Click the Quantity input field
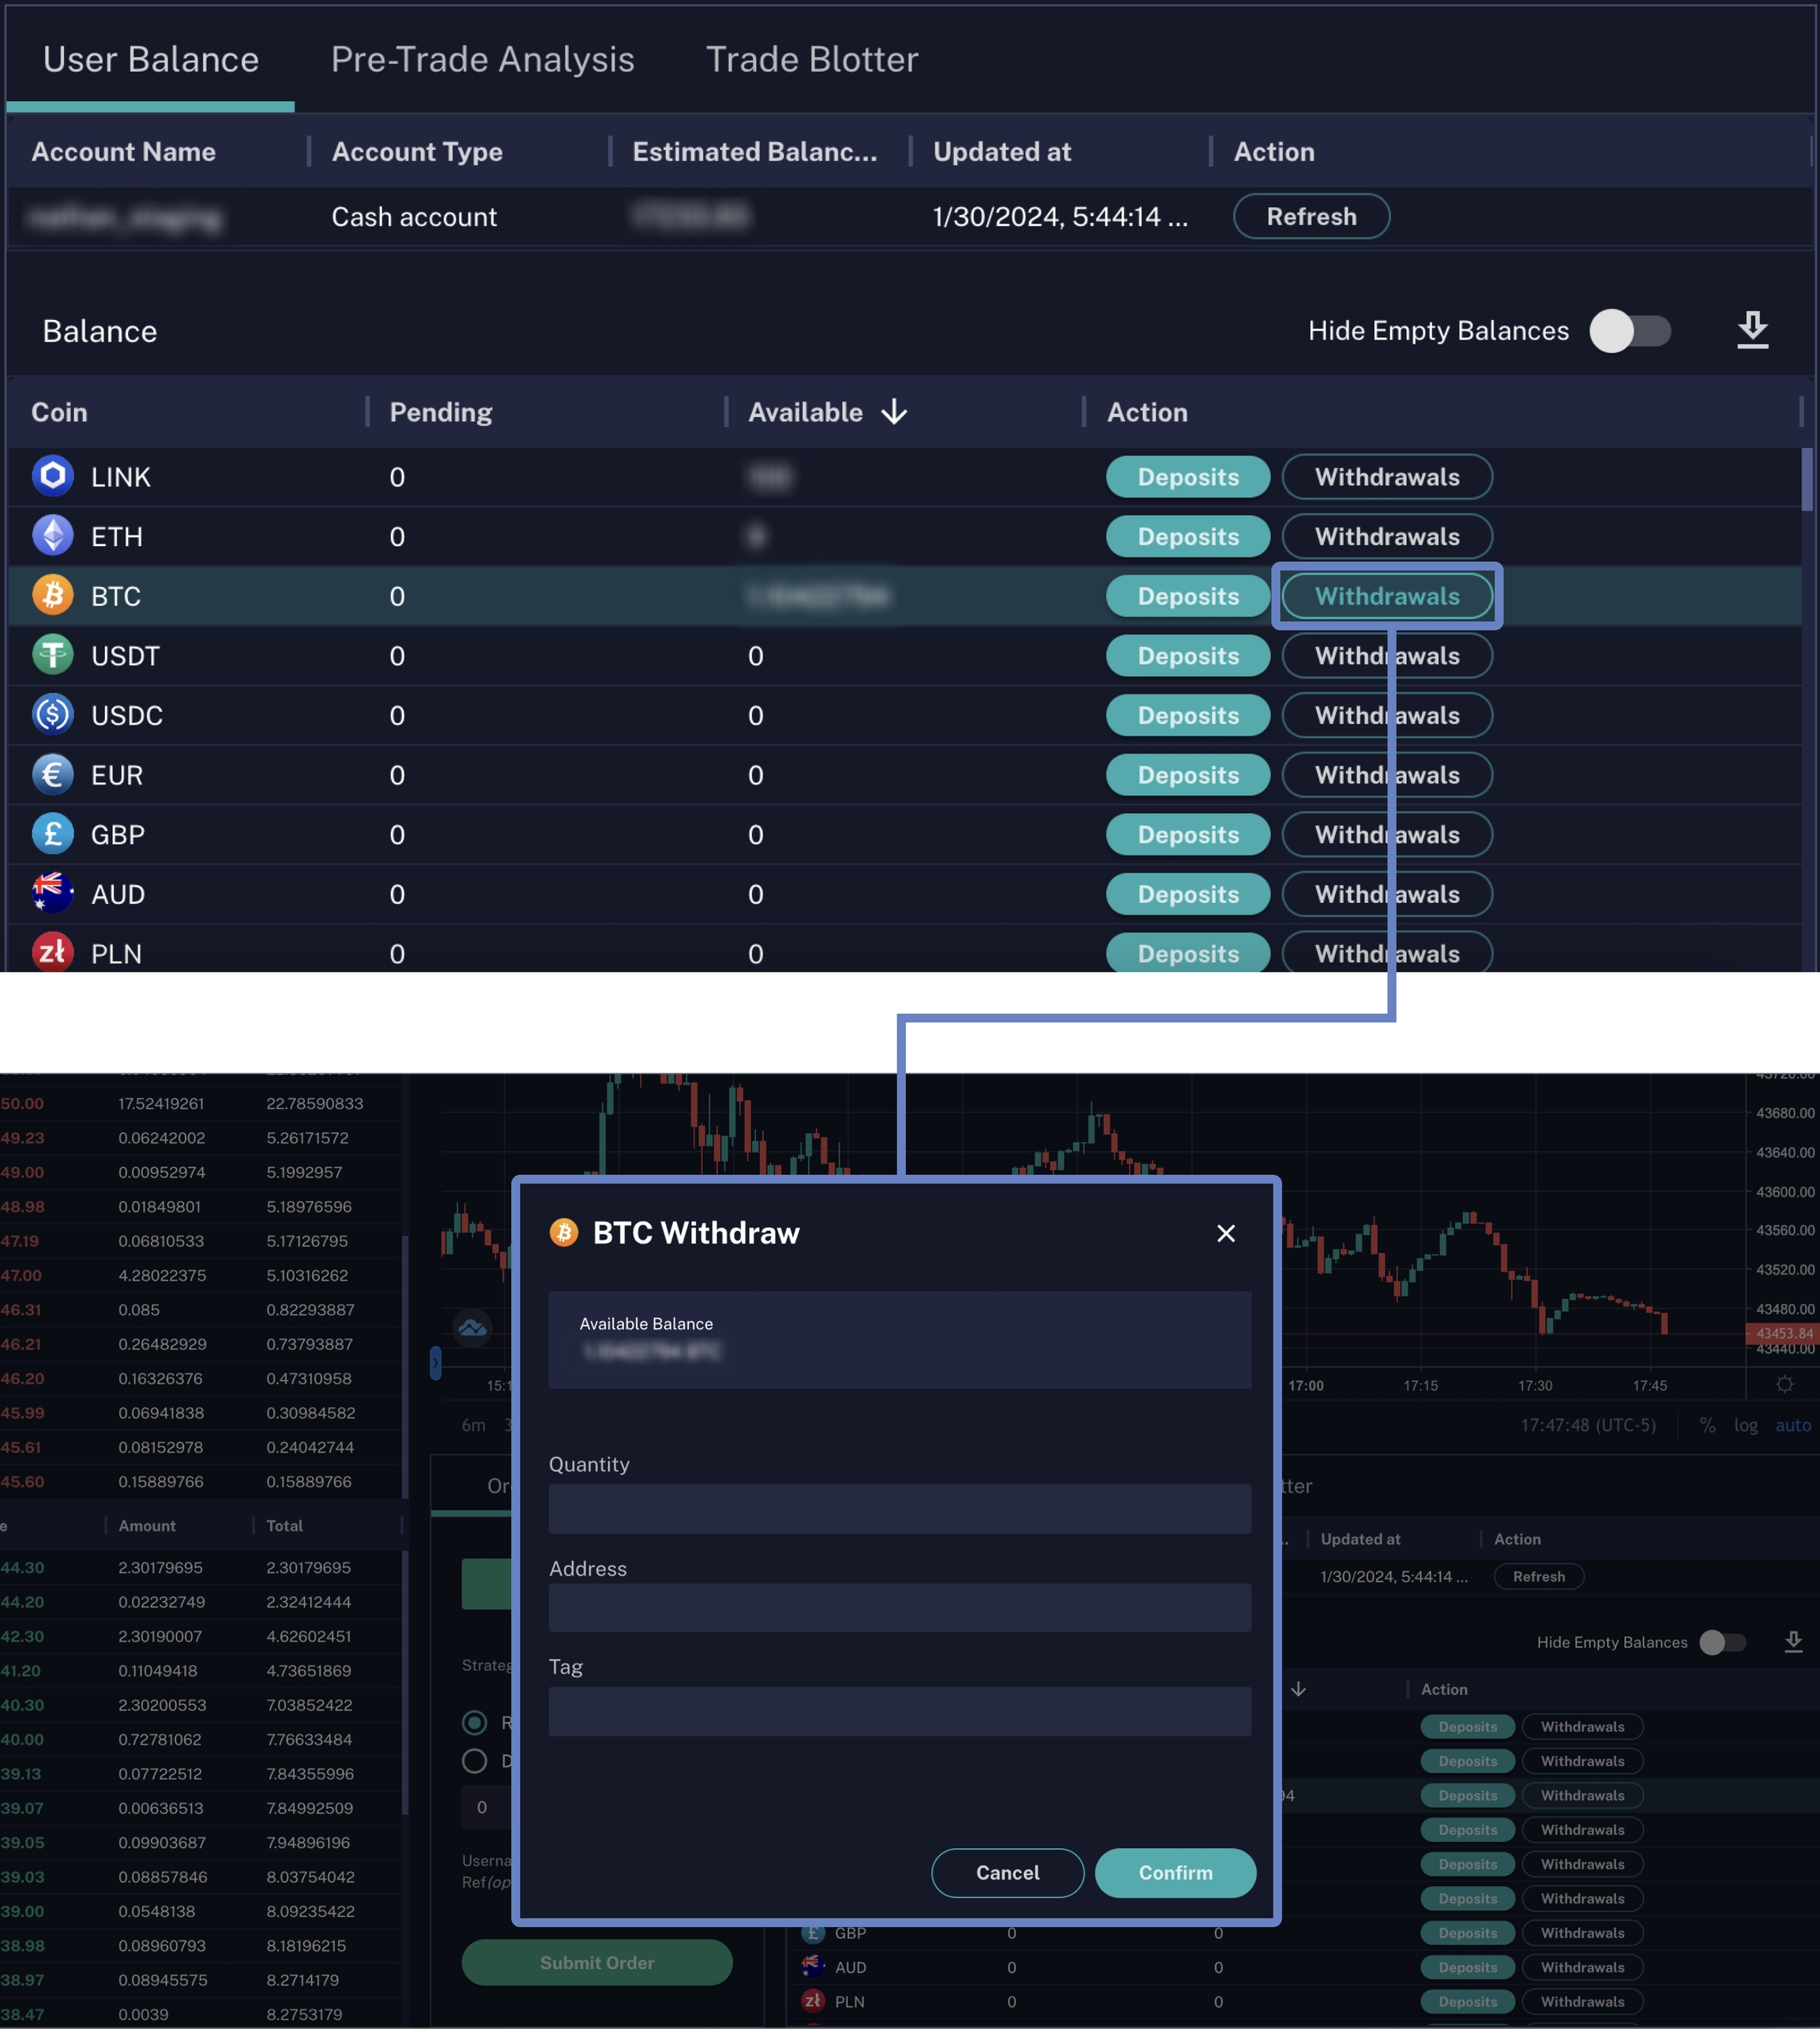 (x=899, y=1509)
